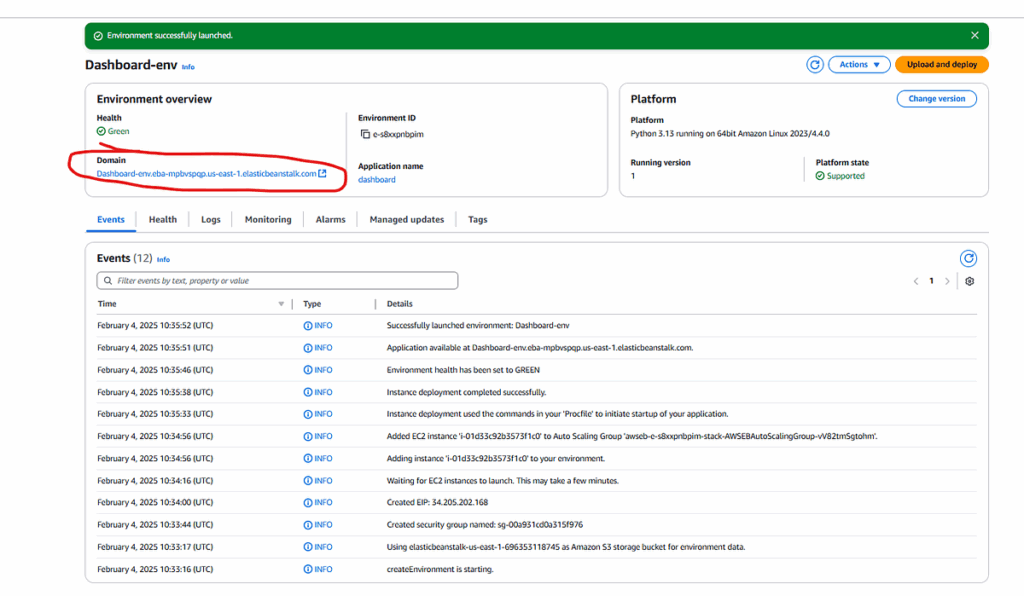Open the Managed updates tab
This screenshot has width=1024, height=596.
point(405,219)
